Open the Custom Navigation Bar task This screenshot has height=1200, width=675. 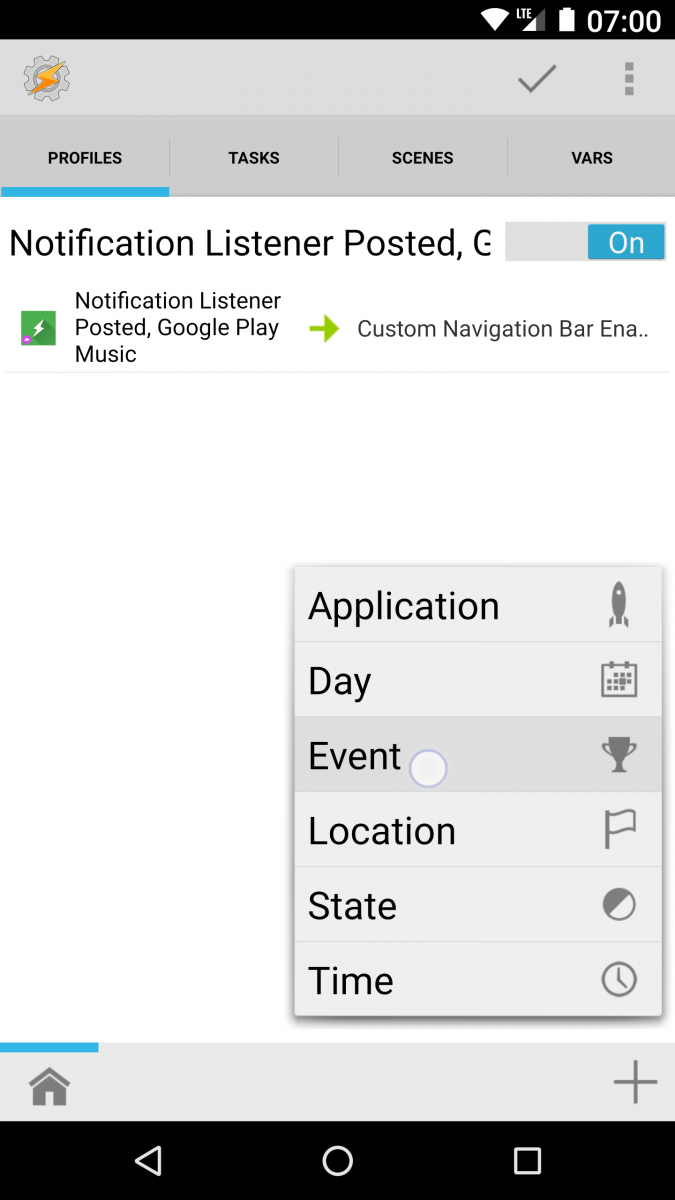coord(504,328)
